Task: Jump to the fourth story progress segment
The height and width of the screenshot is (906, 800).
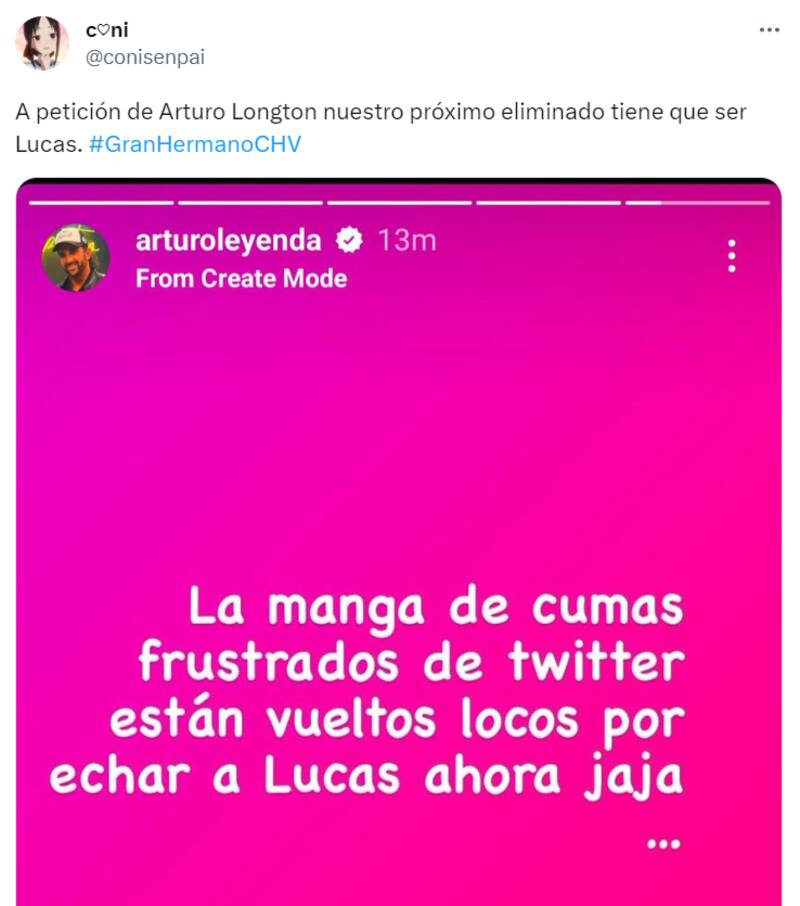Action: 548,203
